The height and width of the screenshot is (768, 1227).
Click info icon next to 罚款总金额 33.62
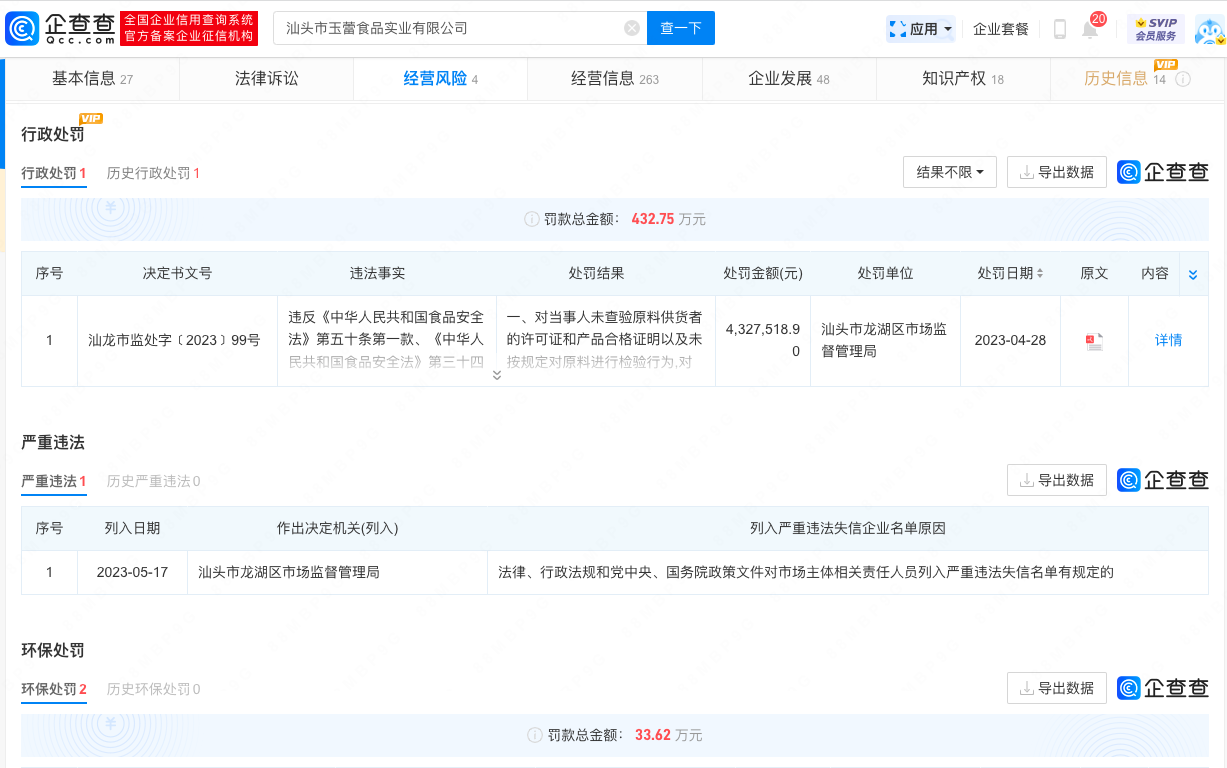pyautogui.click(x=535, y=735)
